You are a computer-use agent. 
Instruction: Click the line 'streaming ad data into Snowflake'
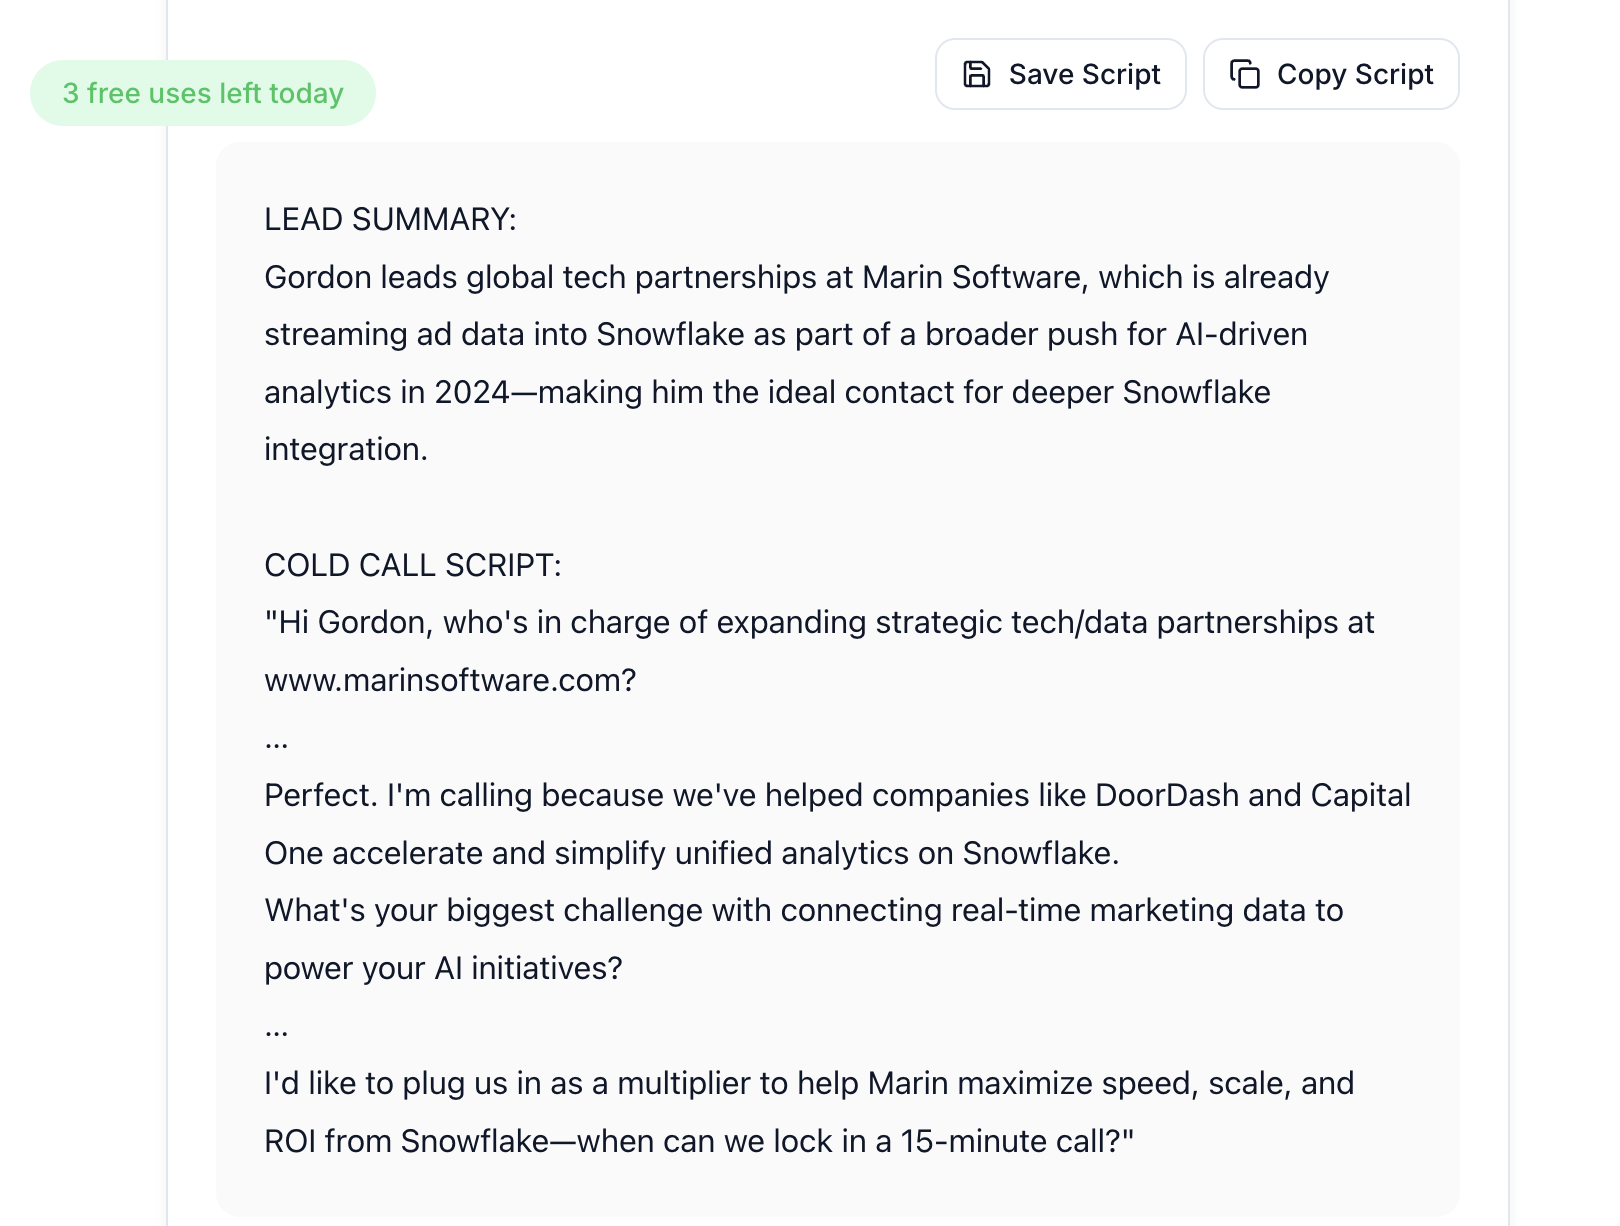tap(785, 334)
